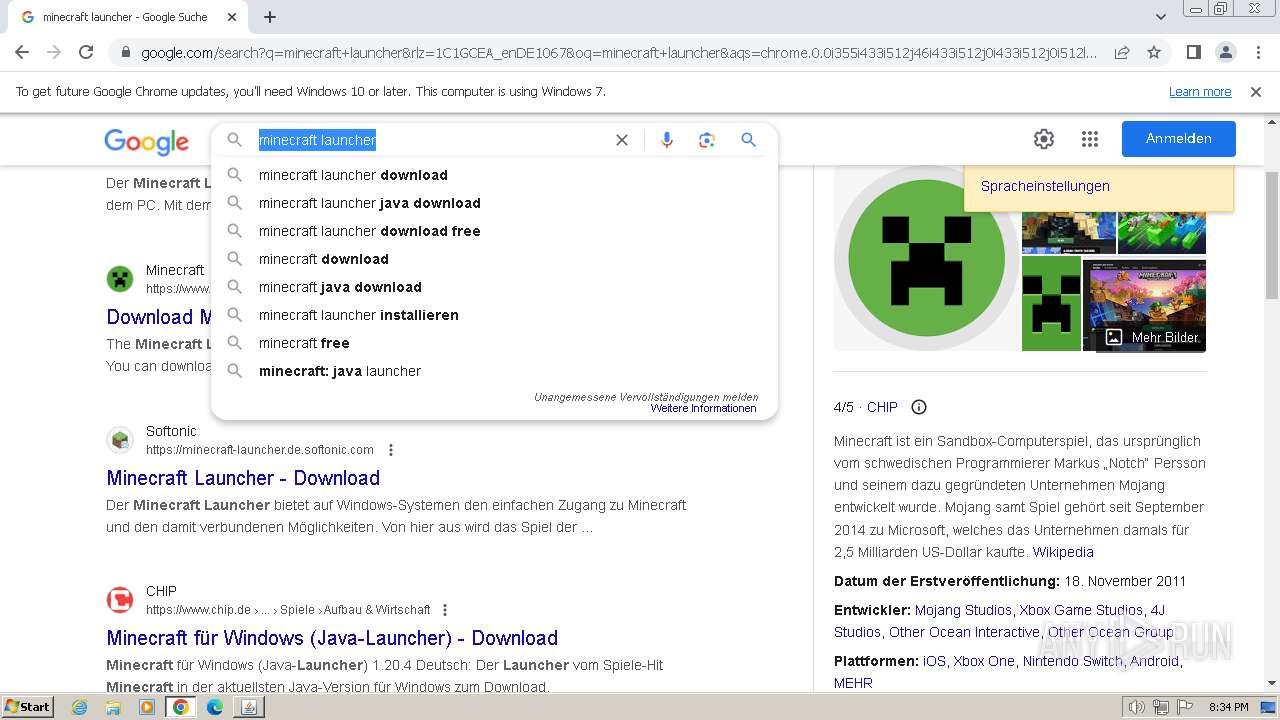Click rating info icon next to CHIP

click(919, 407)
